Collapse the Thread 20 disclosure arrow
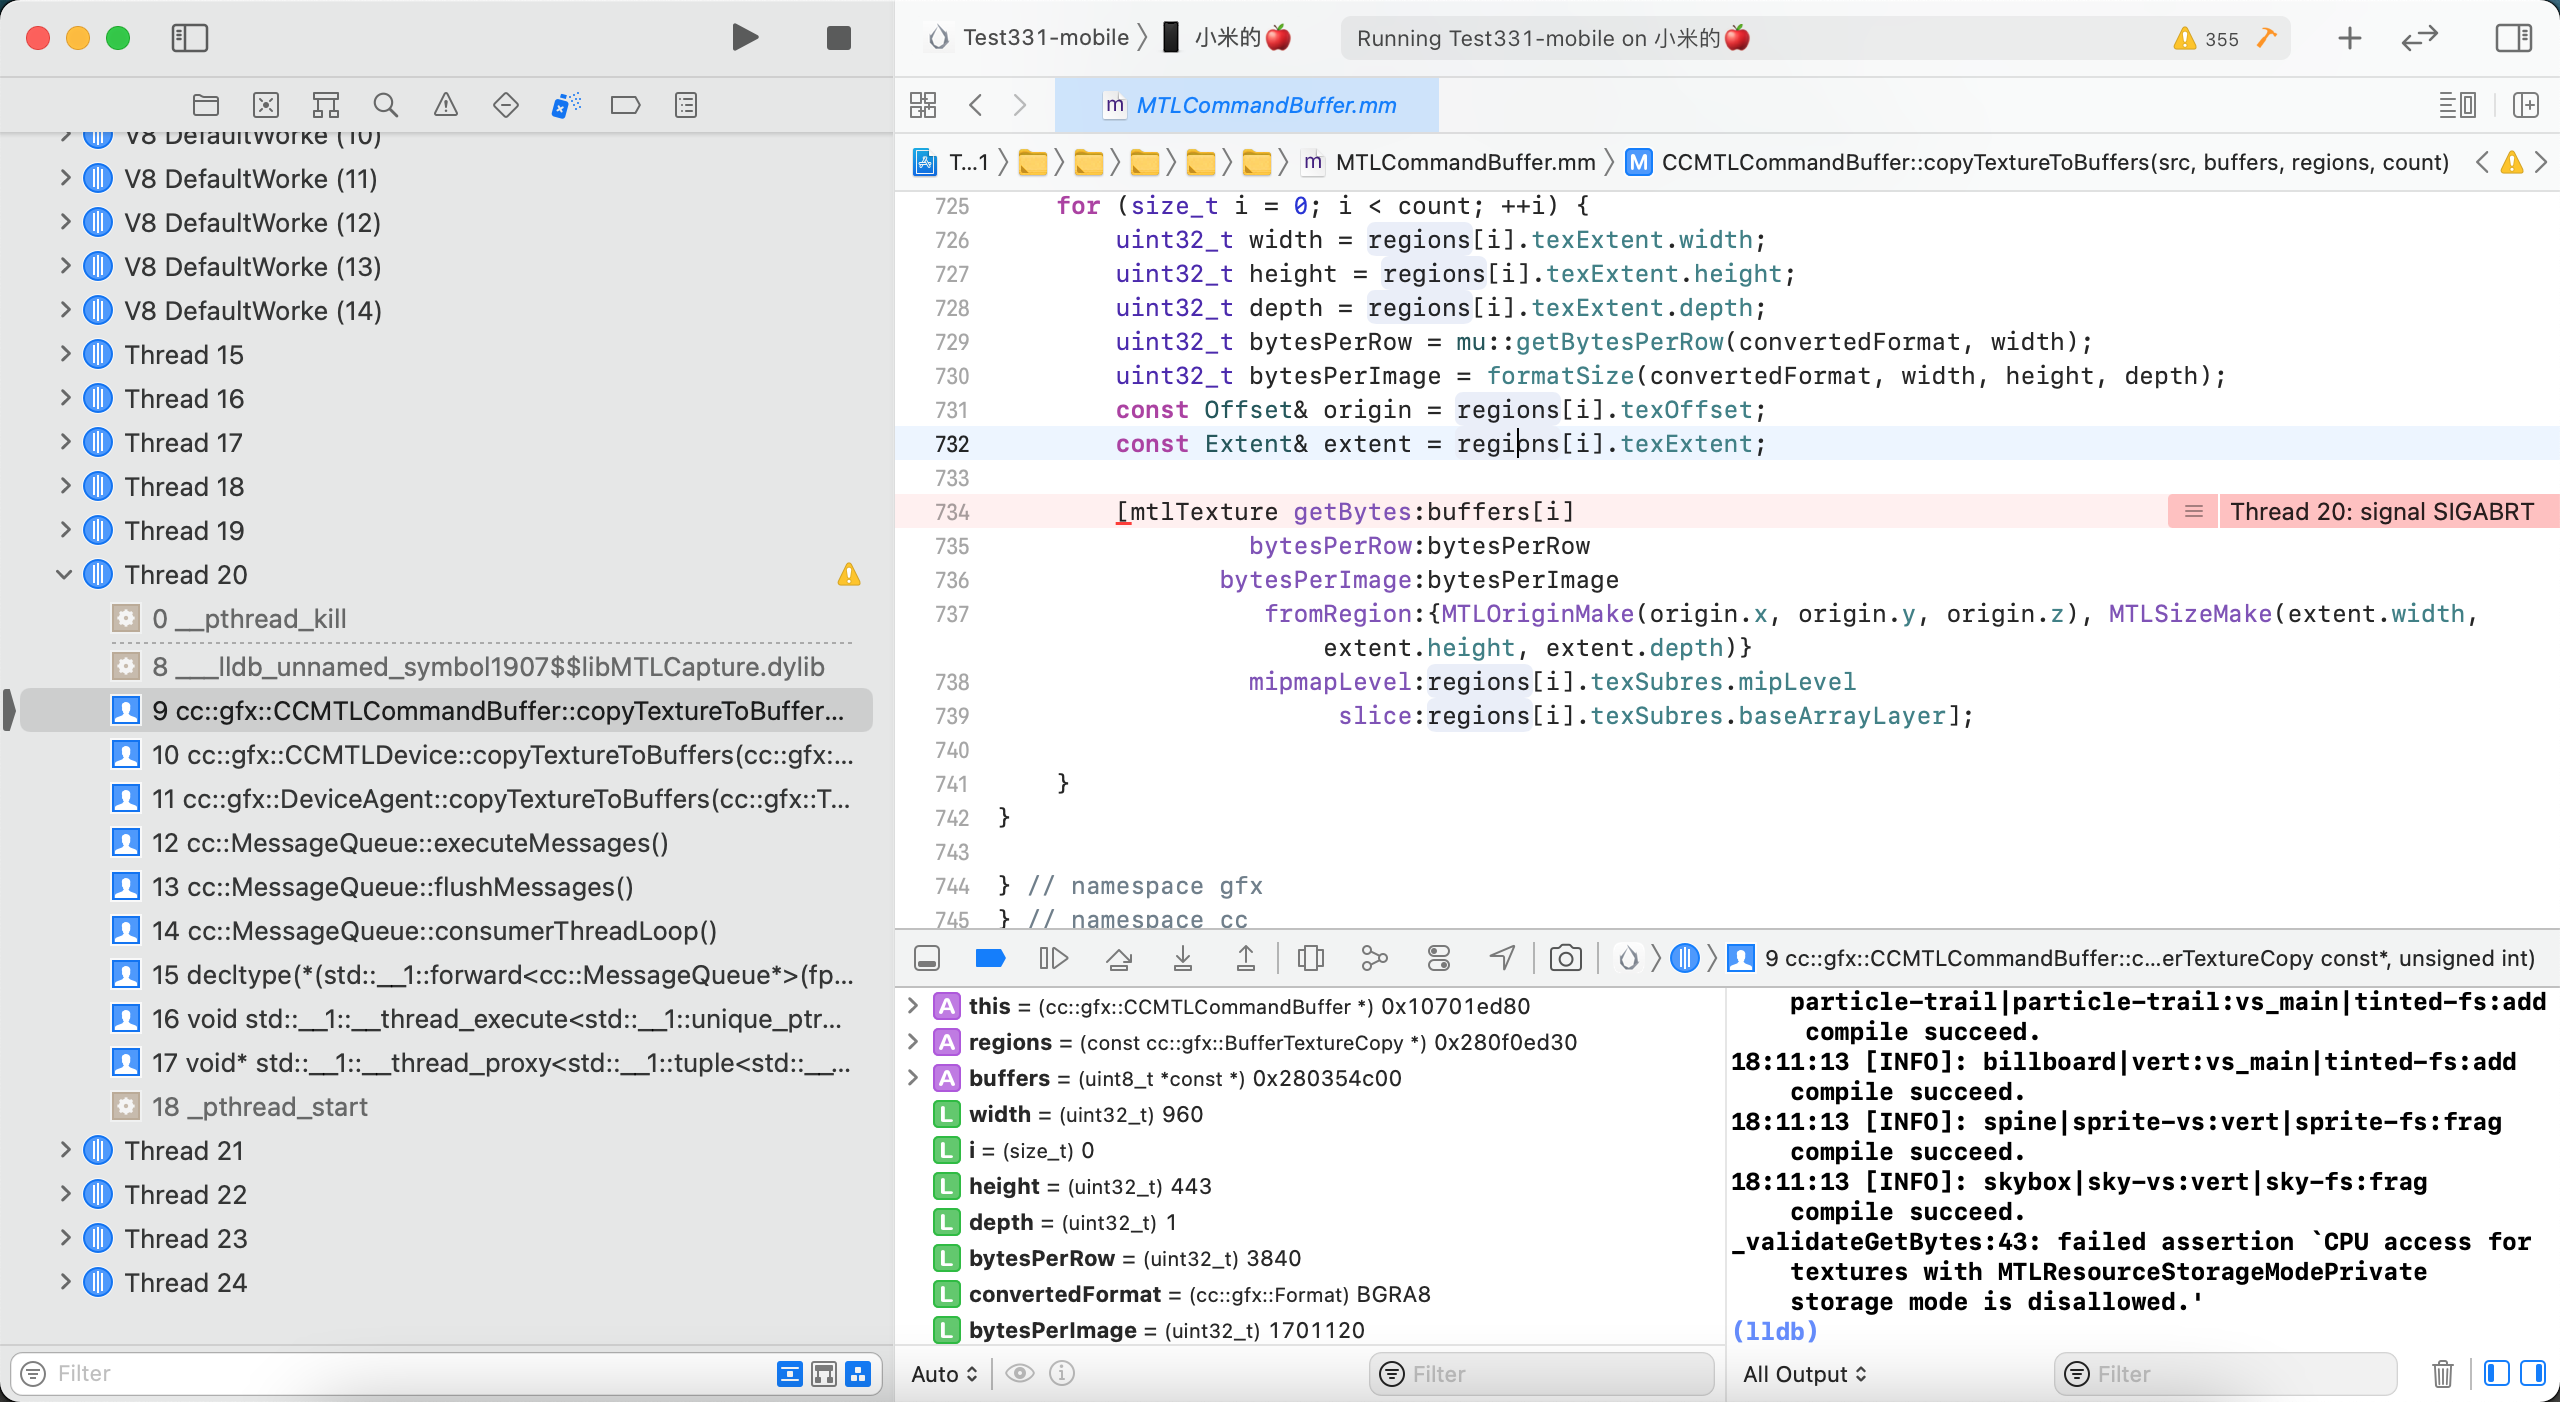The image size is (2560, 1402). (x=65, y=574)
